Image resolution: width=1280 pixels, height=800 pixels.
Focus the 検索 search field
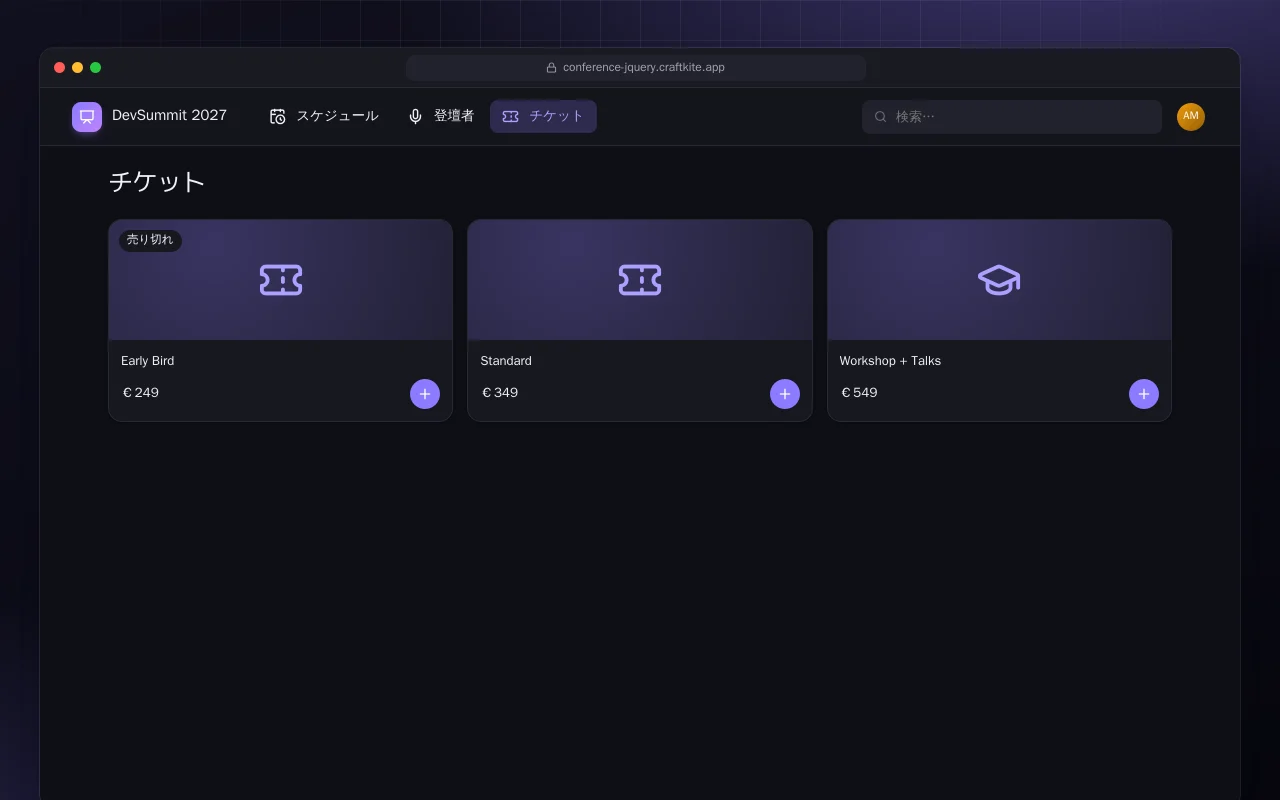coord(1012,116)
